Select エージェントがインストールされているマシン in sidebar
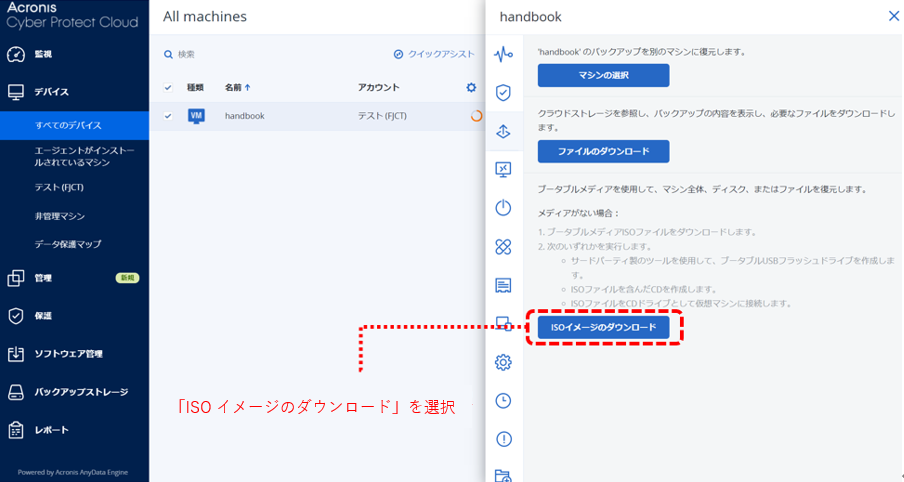Screen dimensions: 904x482 pyautogui.click(x=84, y=156)
